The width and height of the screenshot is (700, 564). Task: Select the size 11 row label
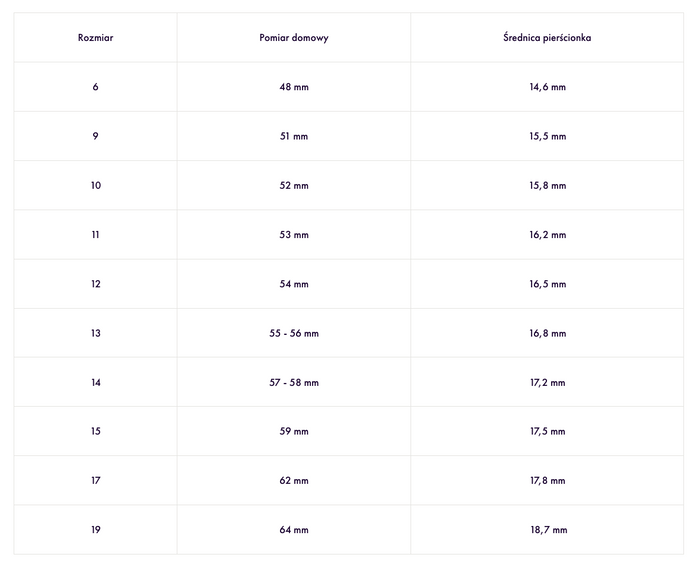[95, 235]
